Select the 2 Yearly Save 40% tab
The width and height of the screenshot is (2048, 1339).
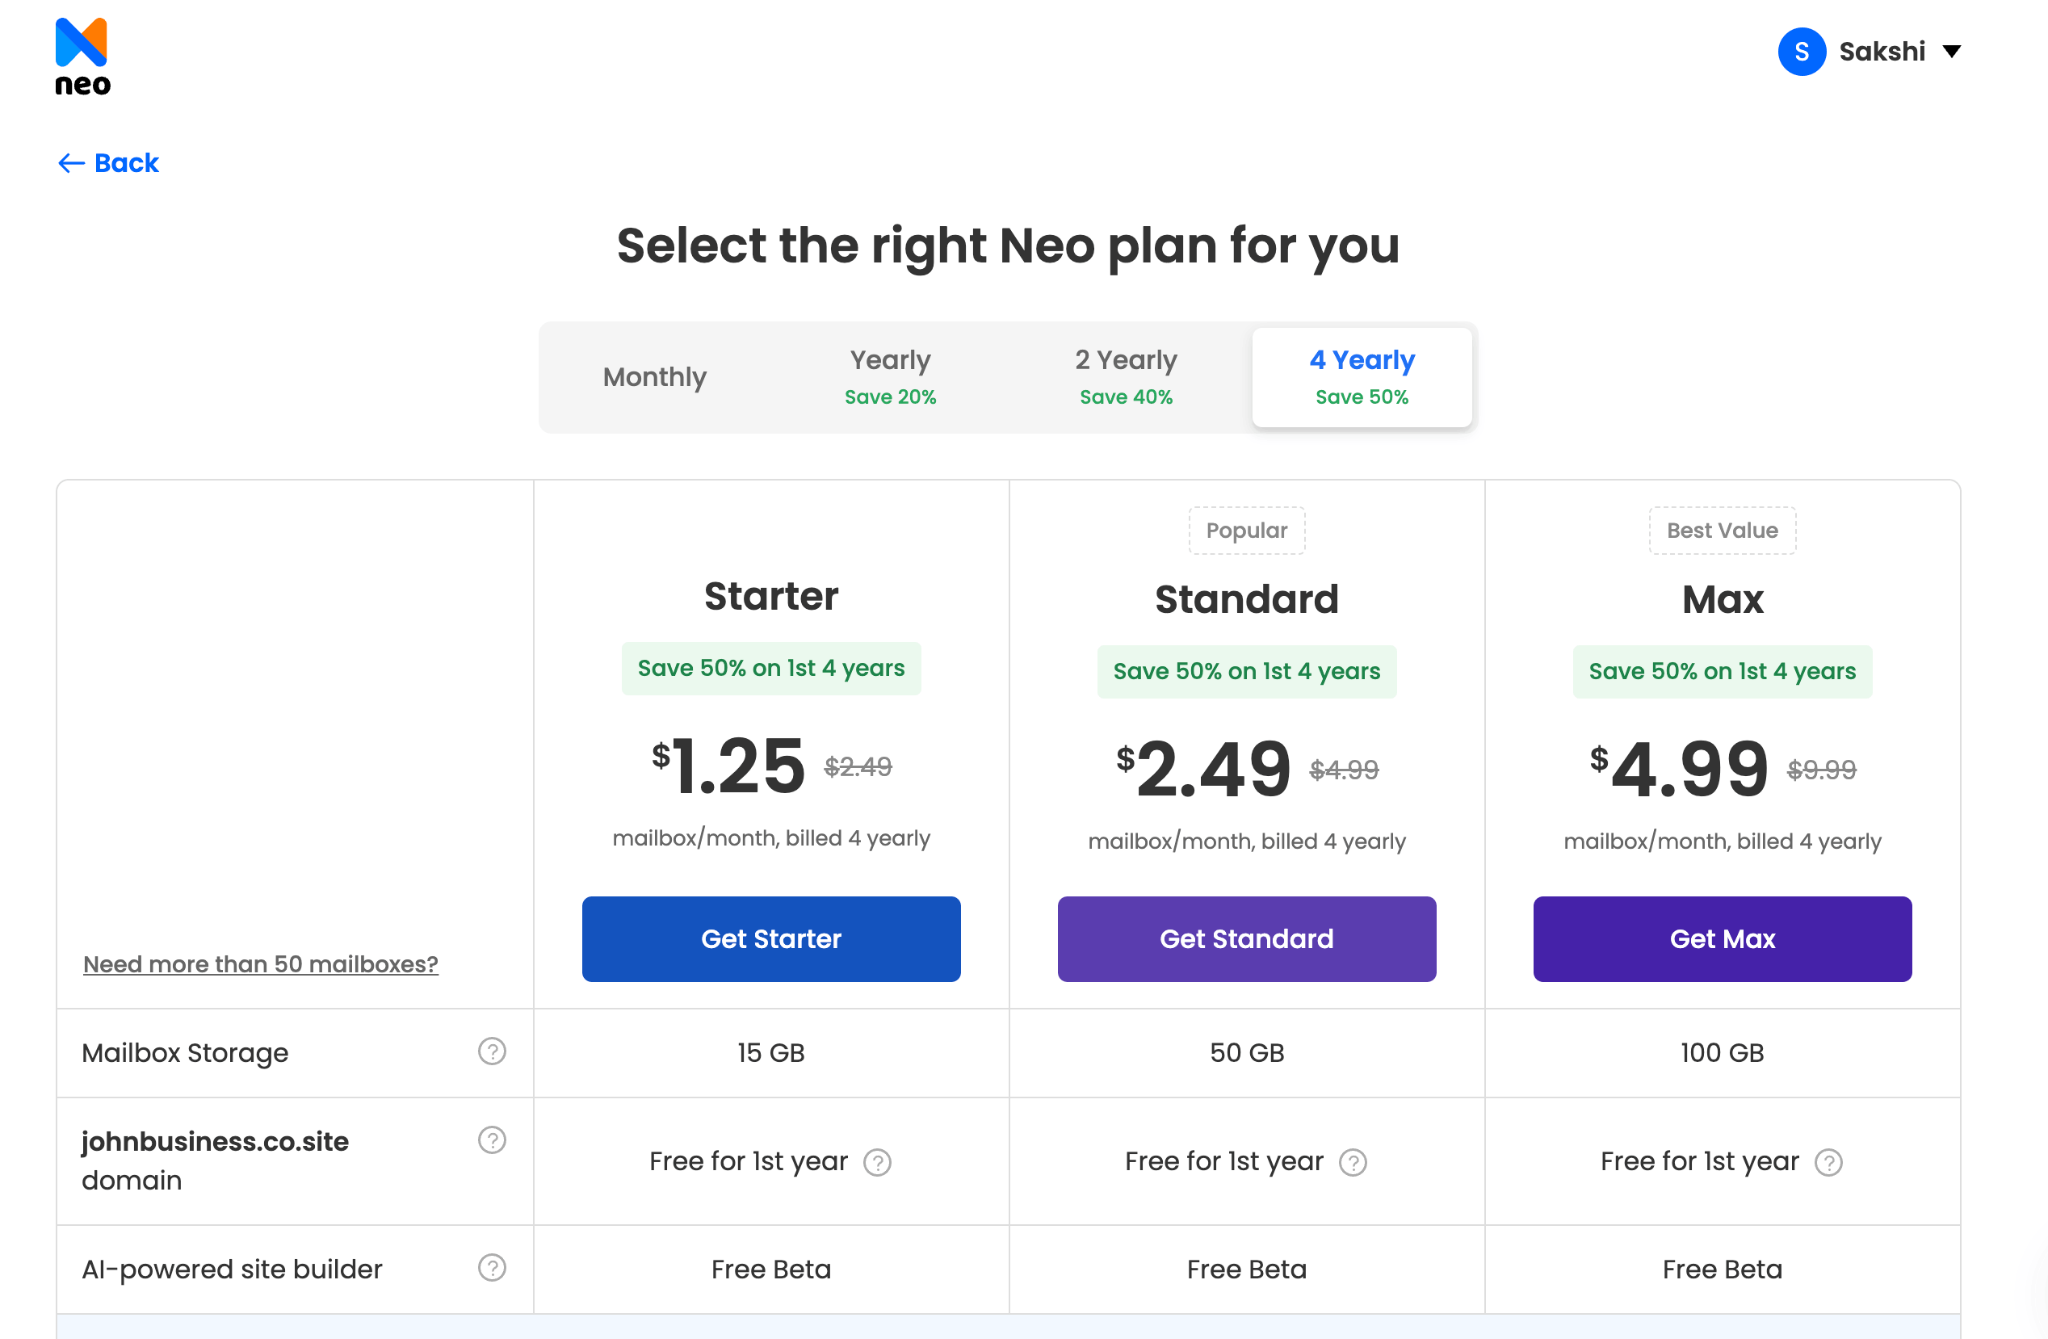pyautogui.click(x=1126, y=377)
